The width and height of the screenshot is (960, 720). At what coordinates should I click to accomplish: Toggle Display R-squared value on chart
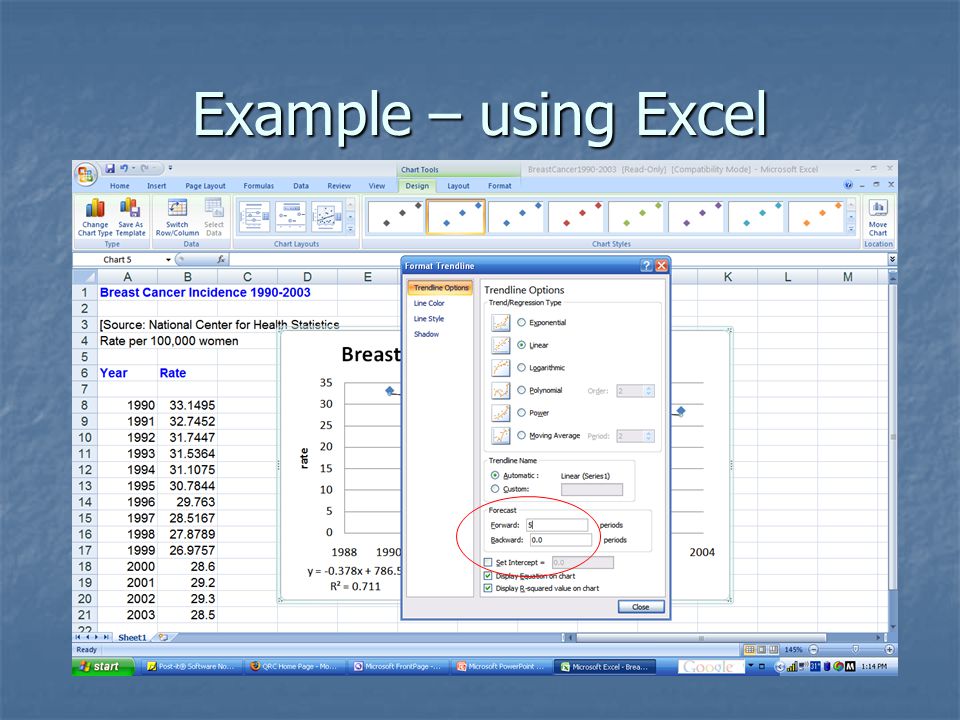[488, 588]
